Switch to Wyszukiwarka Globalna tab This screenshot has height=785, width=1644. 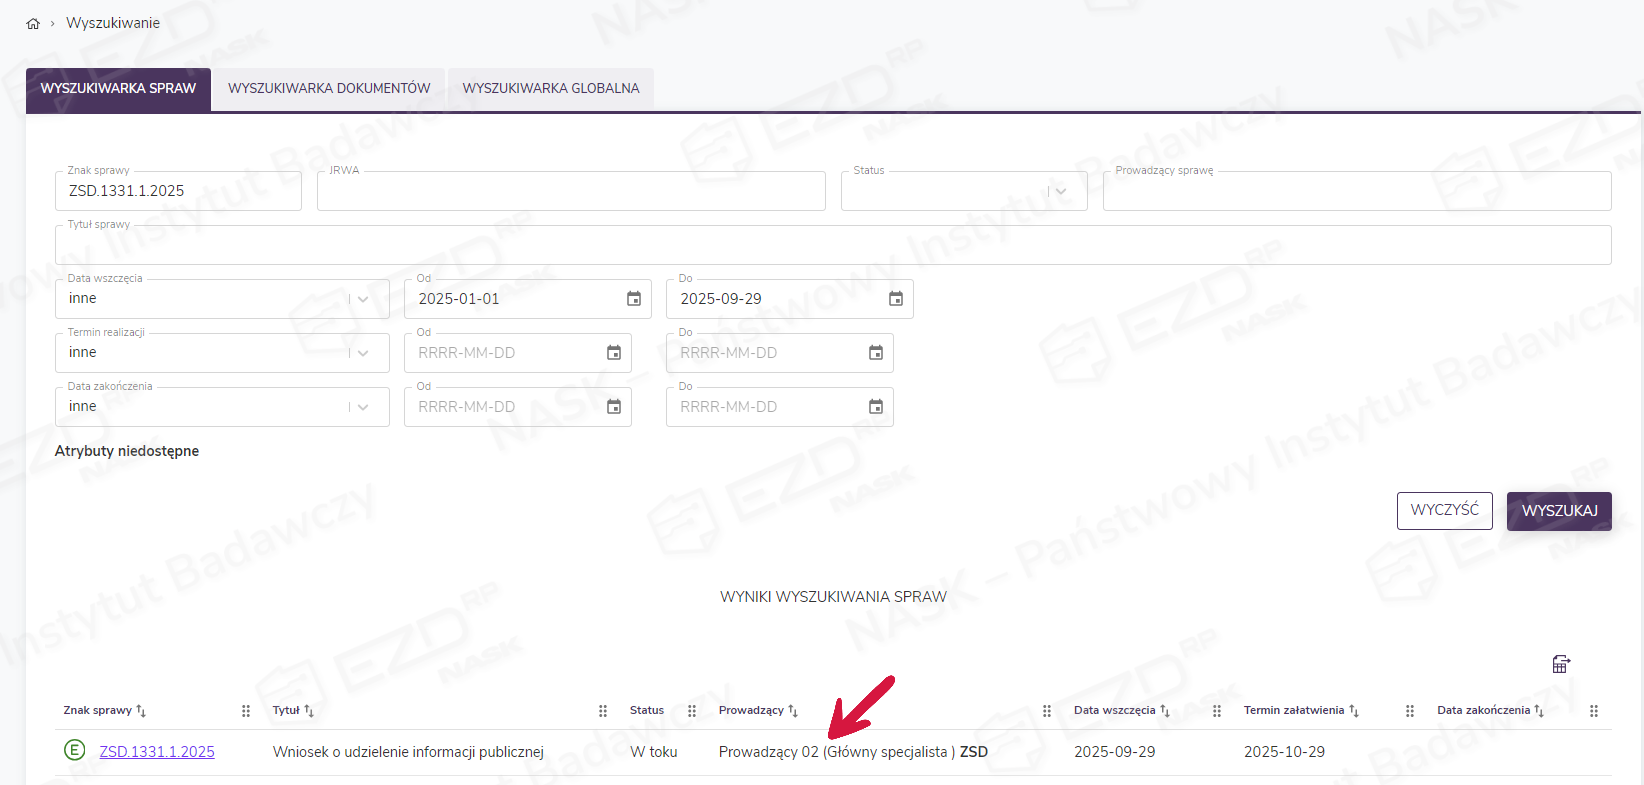(x=550, y=89)
